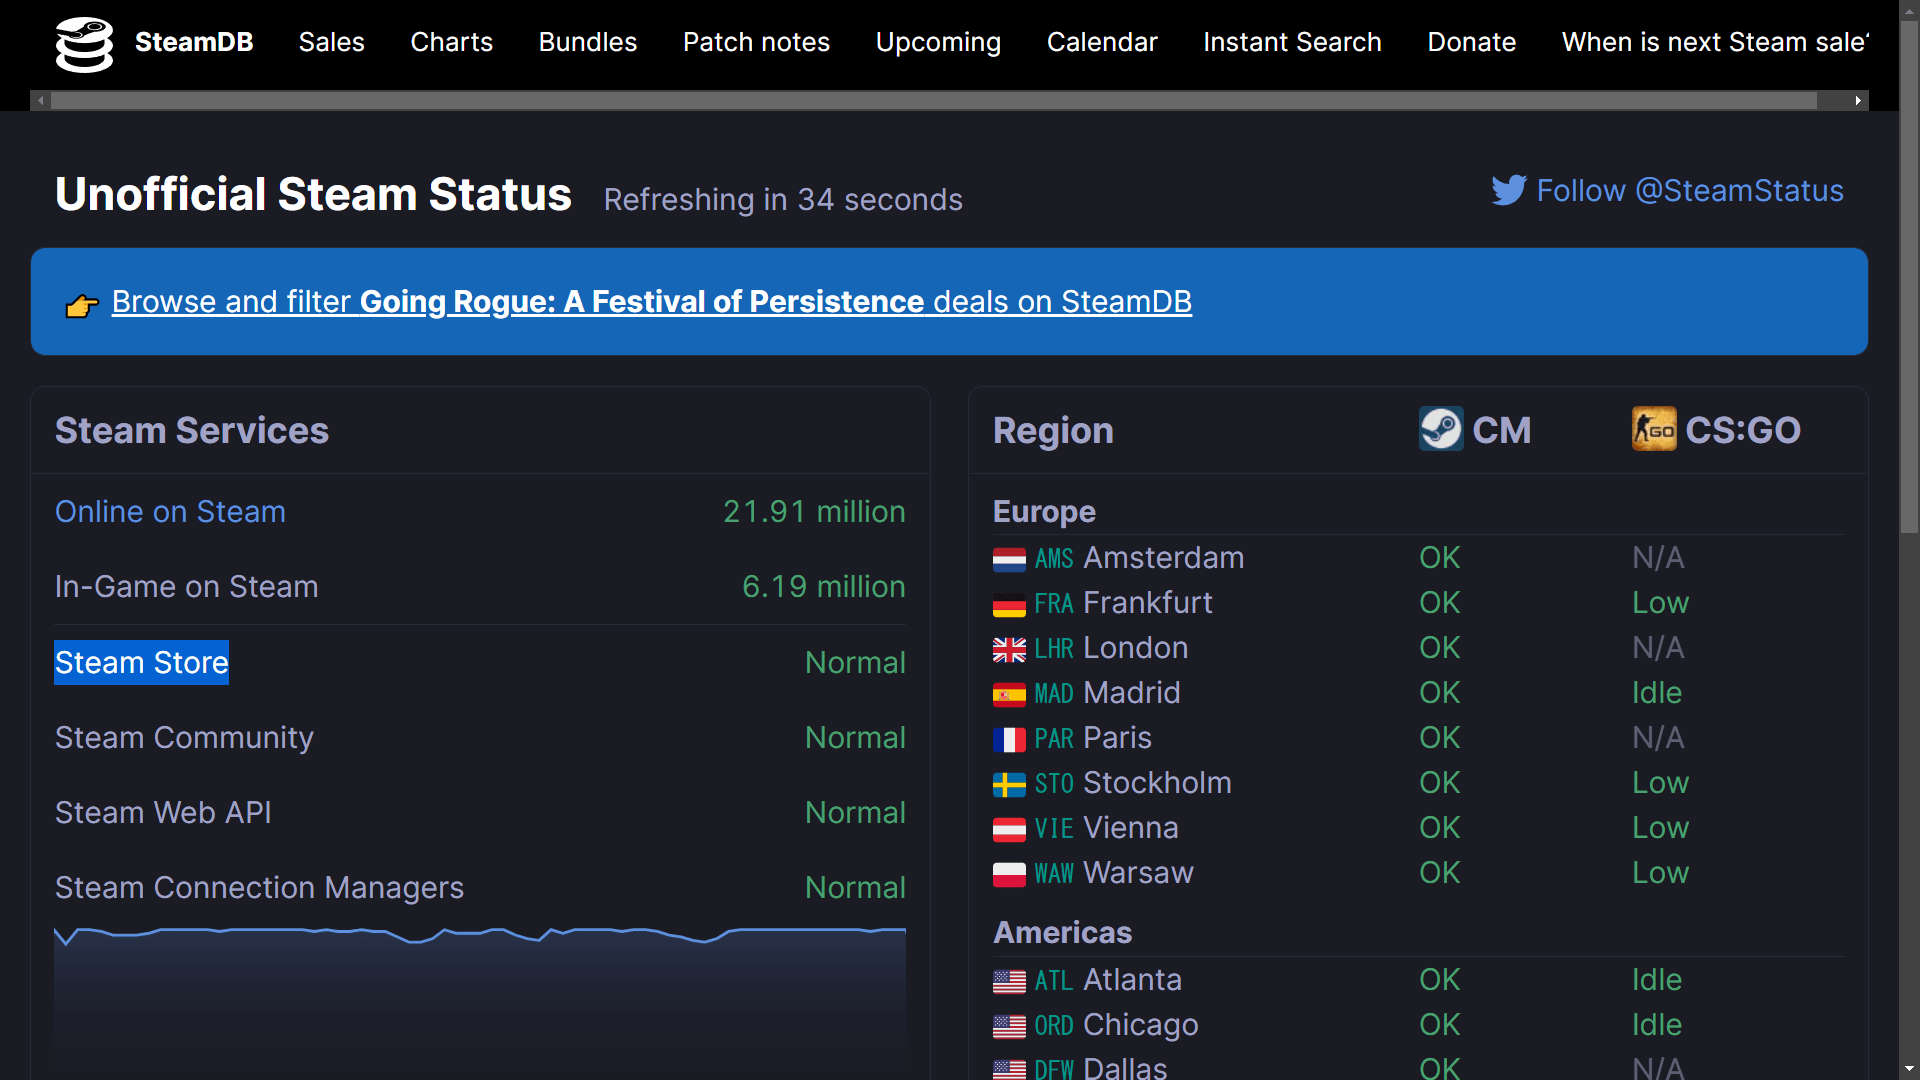Click Frankfurt's CS:GO Low status
The image size is (1920, 1080).
point(1660,602)
